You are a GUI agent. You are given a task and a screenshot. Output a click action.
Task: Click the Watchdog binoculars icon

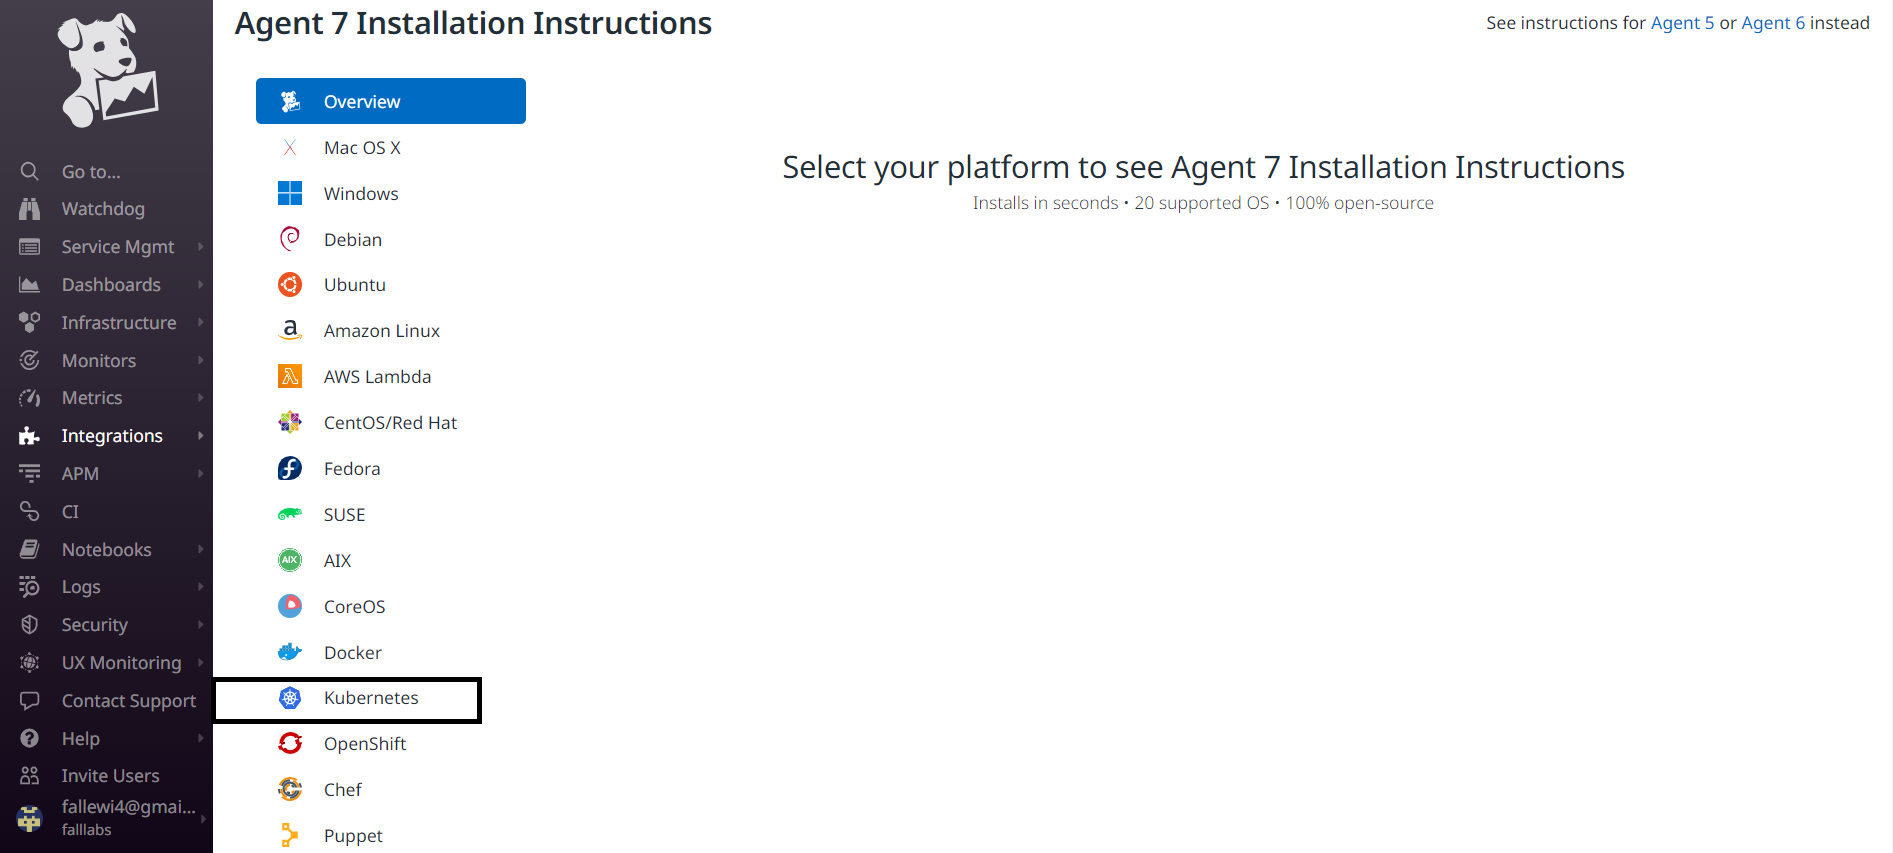pos(30,209)
